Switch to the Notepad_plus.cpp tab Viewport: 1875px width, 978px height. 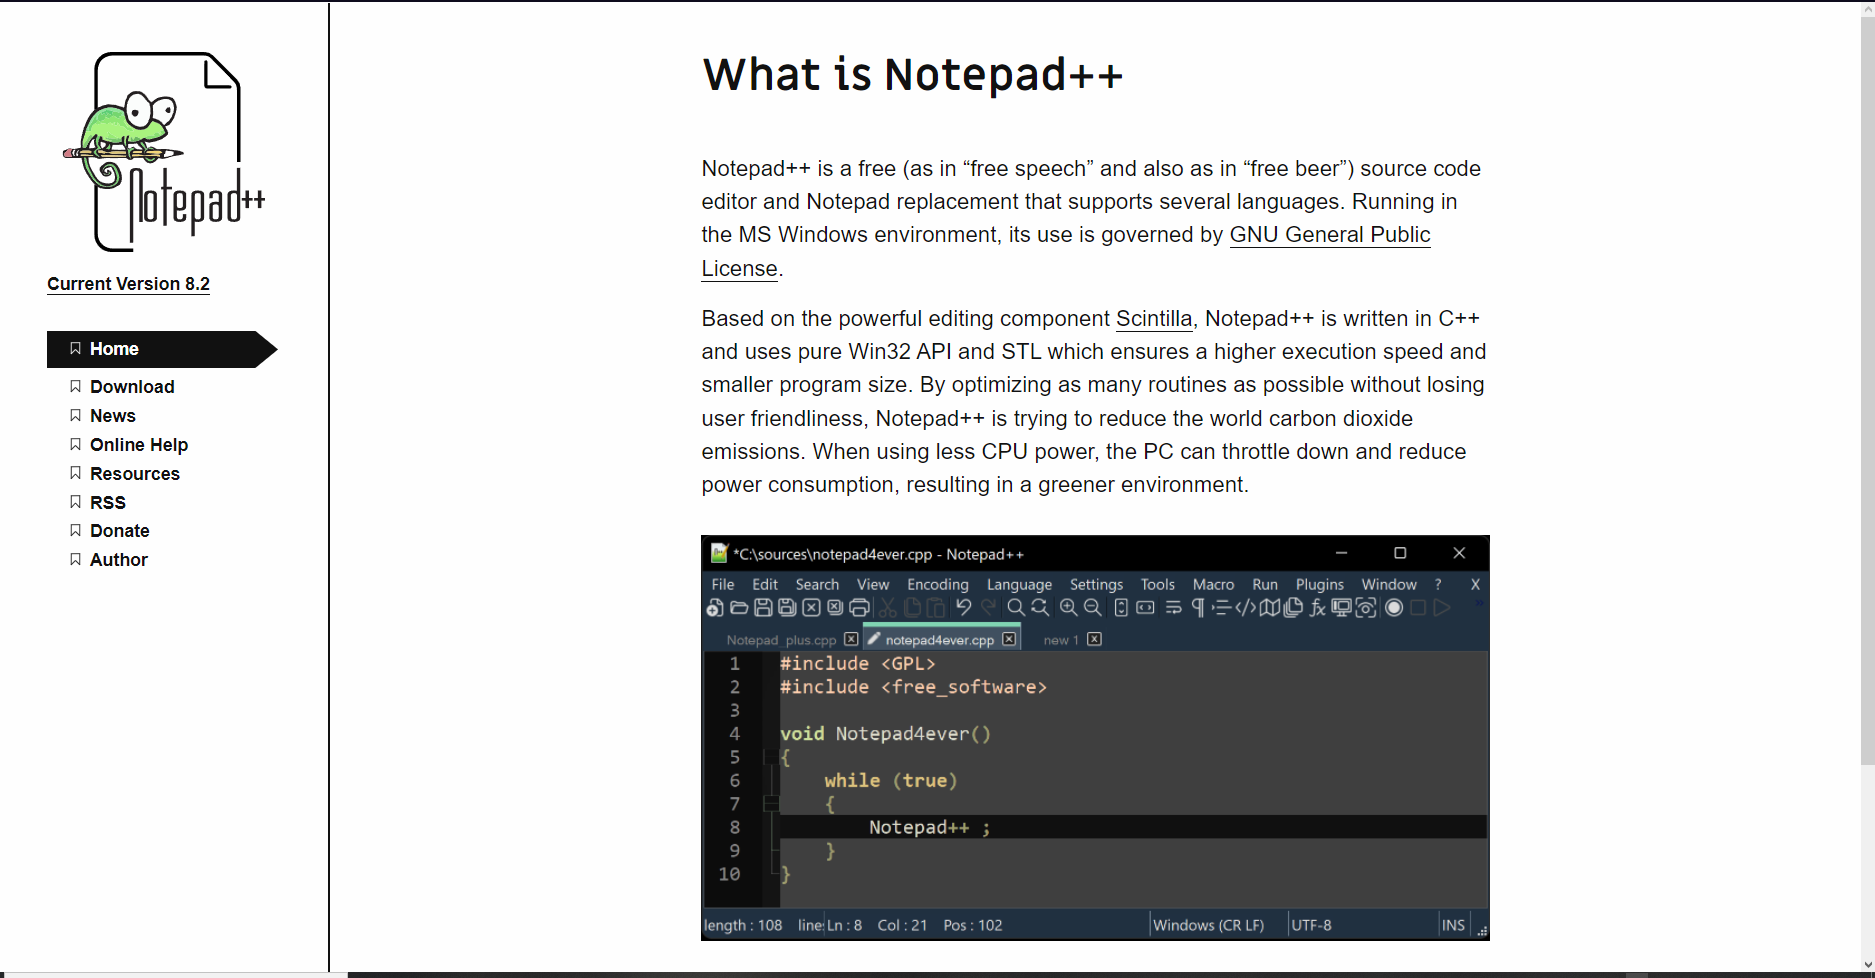pyautogui.click(x=781, y=640)
